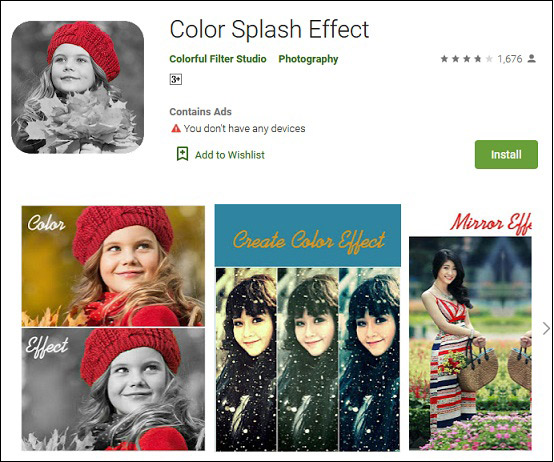Show next screenshots with the right chevron
Image resolution: width=554 pixels, height=462 pixels.
(x=546, y=328)
